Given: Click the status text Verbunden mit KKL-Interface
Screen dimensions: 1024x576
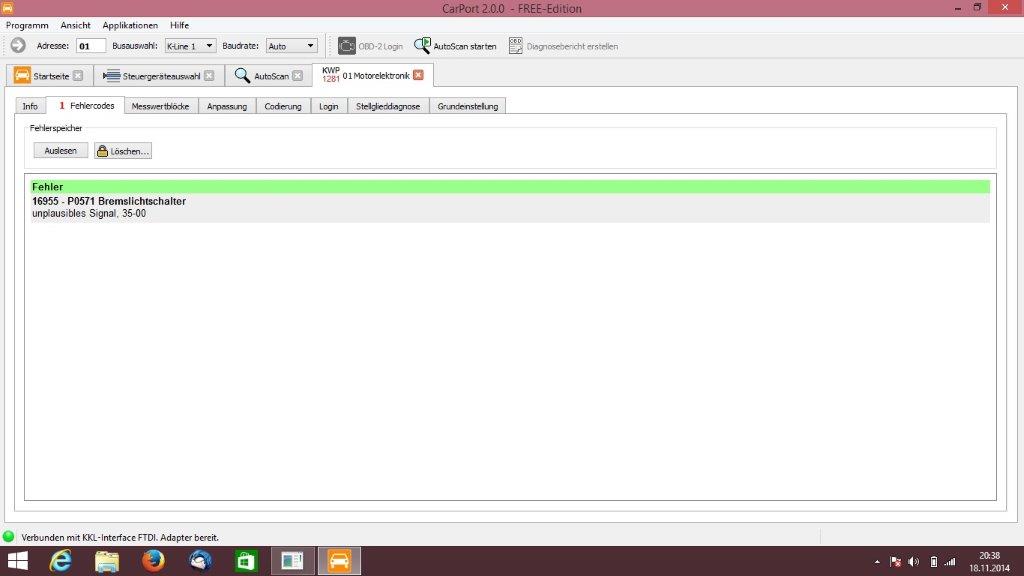Looking at the screenshot, I should pyautogui.click(x=120, y=537).
